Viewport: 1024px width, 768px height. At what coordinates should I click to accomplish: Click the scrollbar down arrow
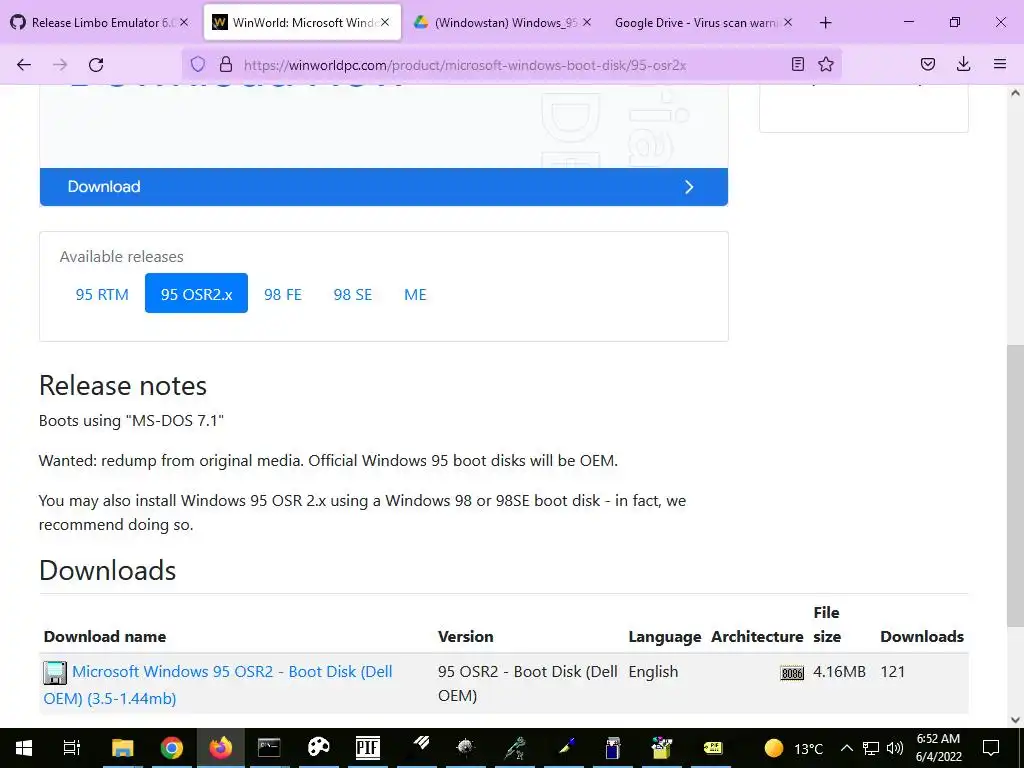point(1015,720)
